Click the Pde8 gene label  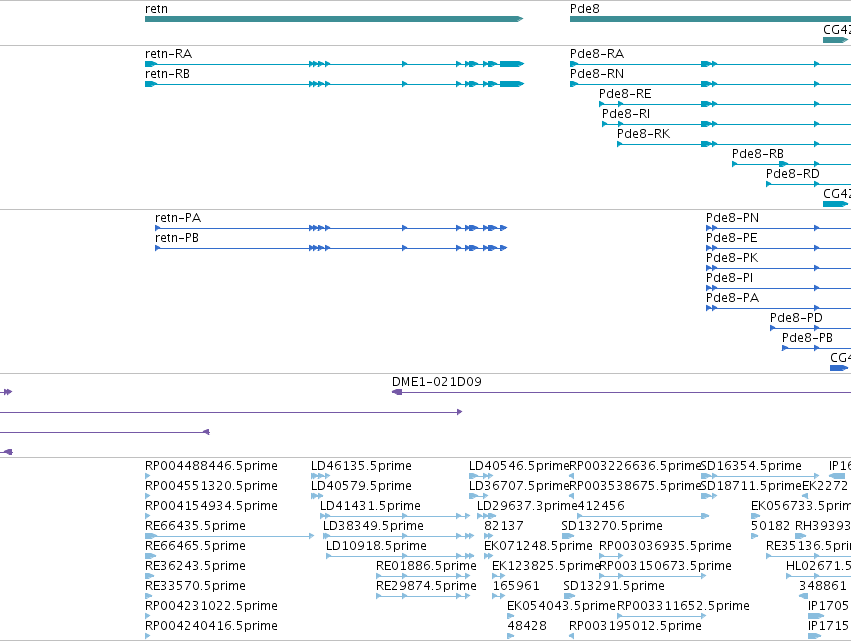pos(585,9)
